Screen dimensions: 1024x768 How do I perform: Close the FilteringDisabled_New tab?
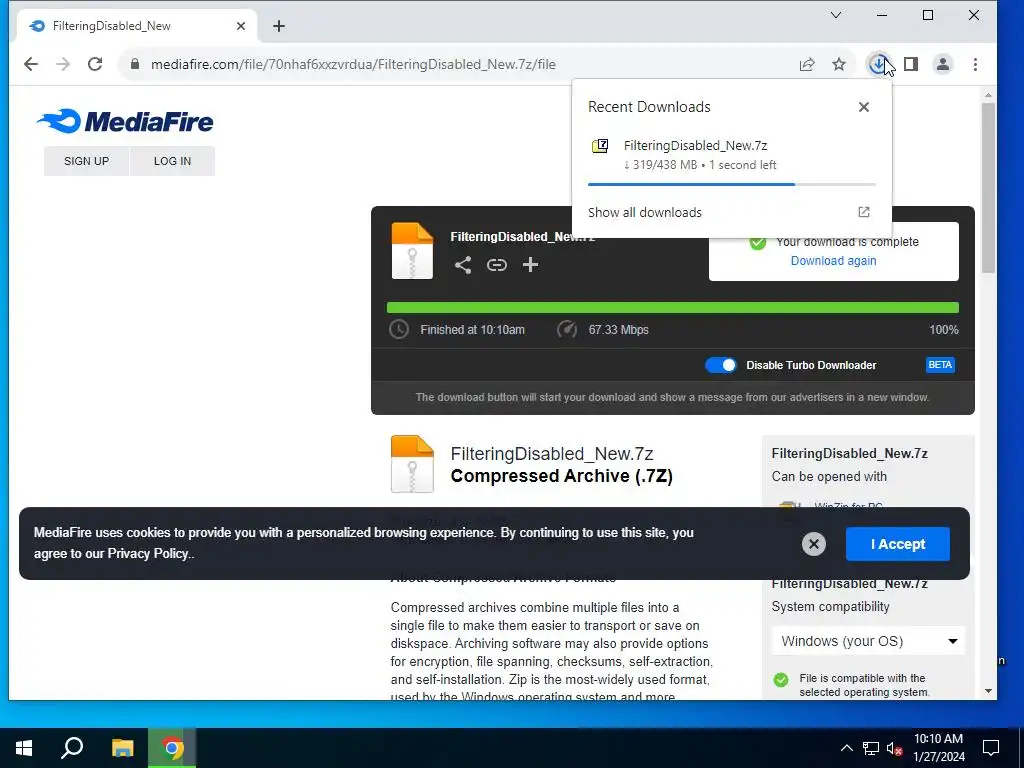(x=241, y=26)
